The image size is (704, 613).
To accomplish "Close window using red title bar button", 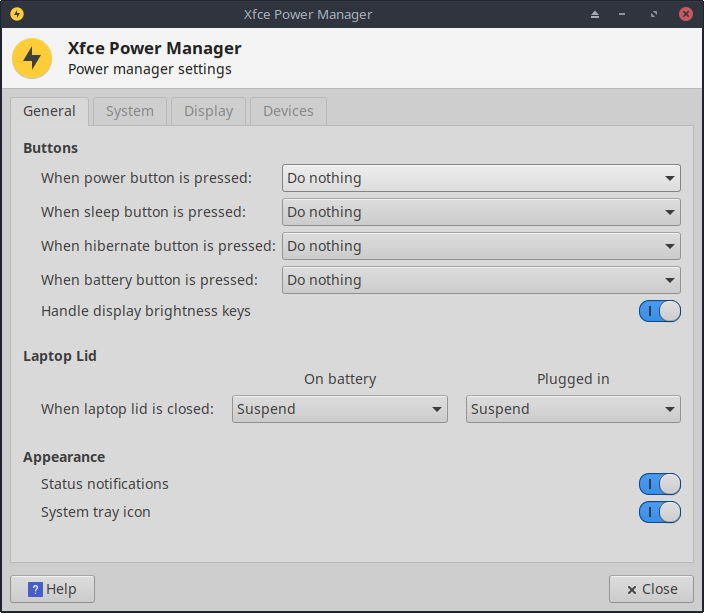I will [x=685, y=14].
